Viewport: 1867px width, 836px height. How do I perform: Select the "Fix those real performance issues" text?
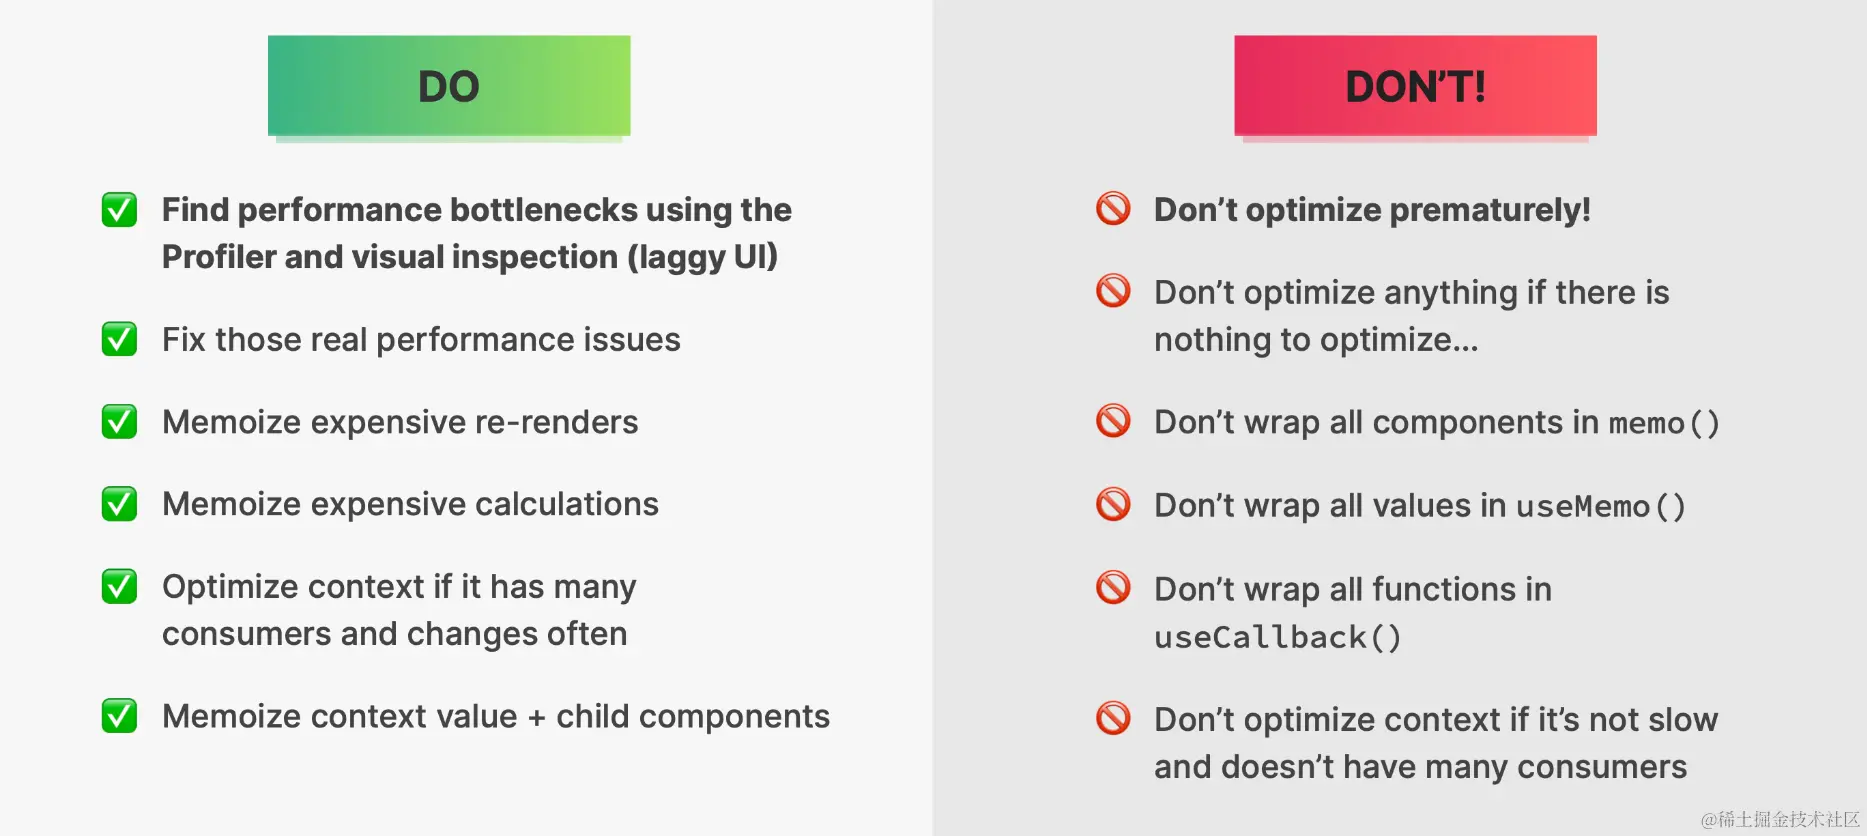click(421, 340)
